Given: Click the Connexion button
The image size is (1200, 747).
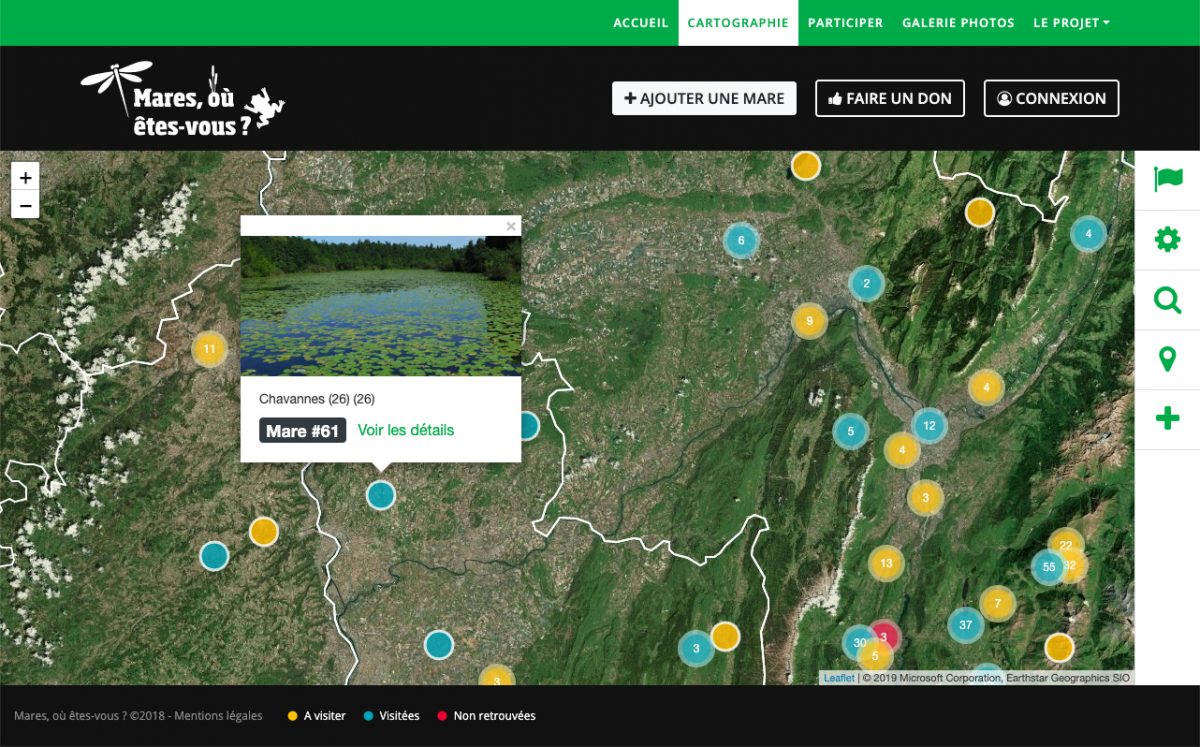Looking at the screenshot, I should (1051, 98).
